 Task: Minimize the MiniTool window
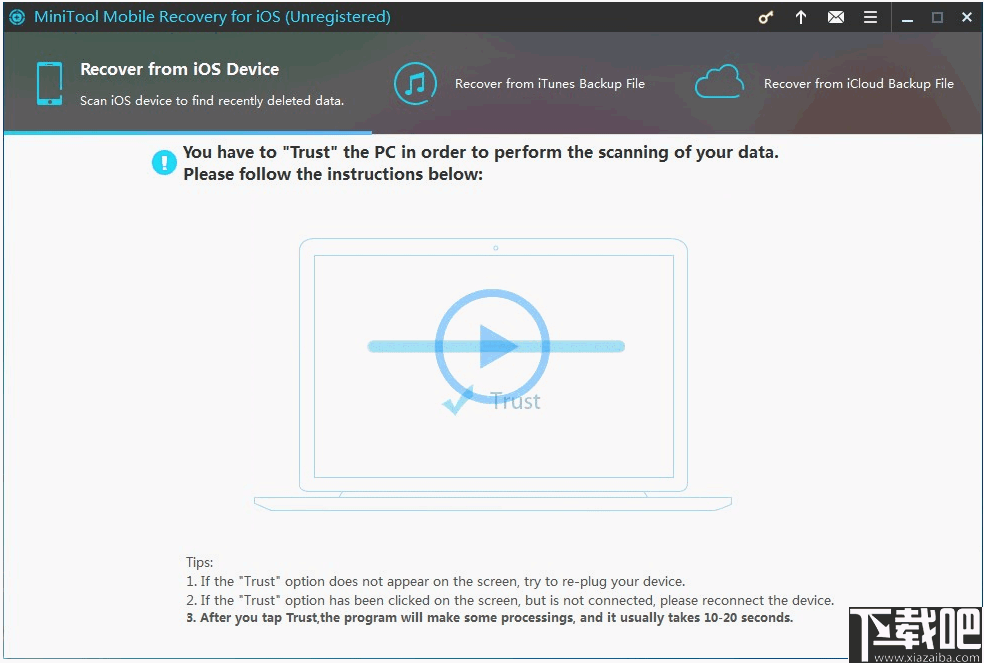pyautogui.click(x=907, y=18)
